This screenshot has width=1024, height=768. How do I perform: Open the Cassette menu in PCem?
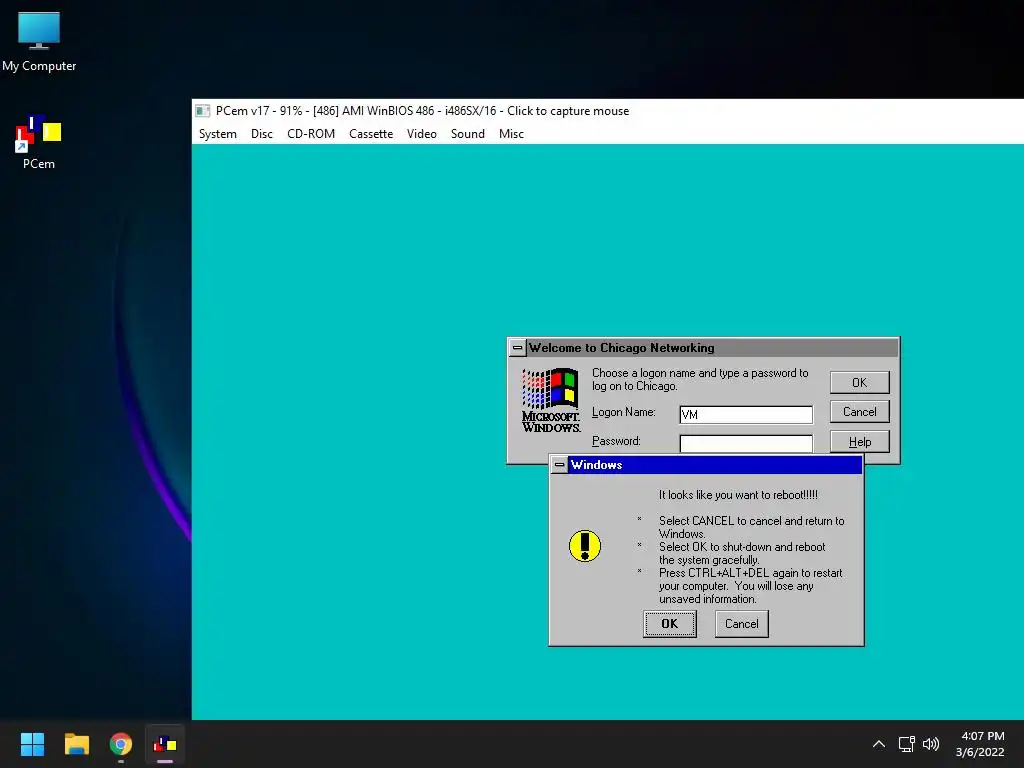pos(371,134)
